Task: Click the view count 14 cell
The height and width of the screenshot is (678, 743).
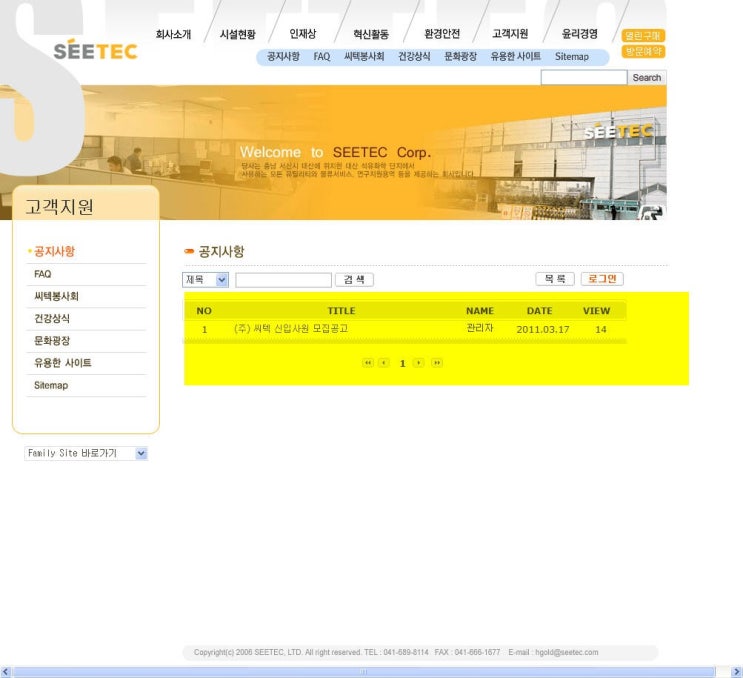Action: point(601,329)
